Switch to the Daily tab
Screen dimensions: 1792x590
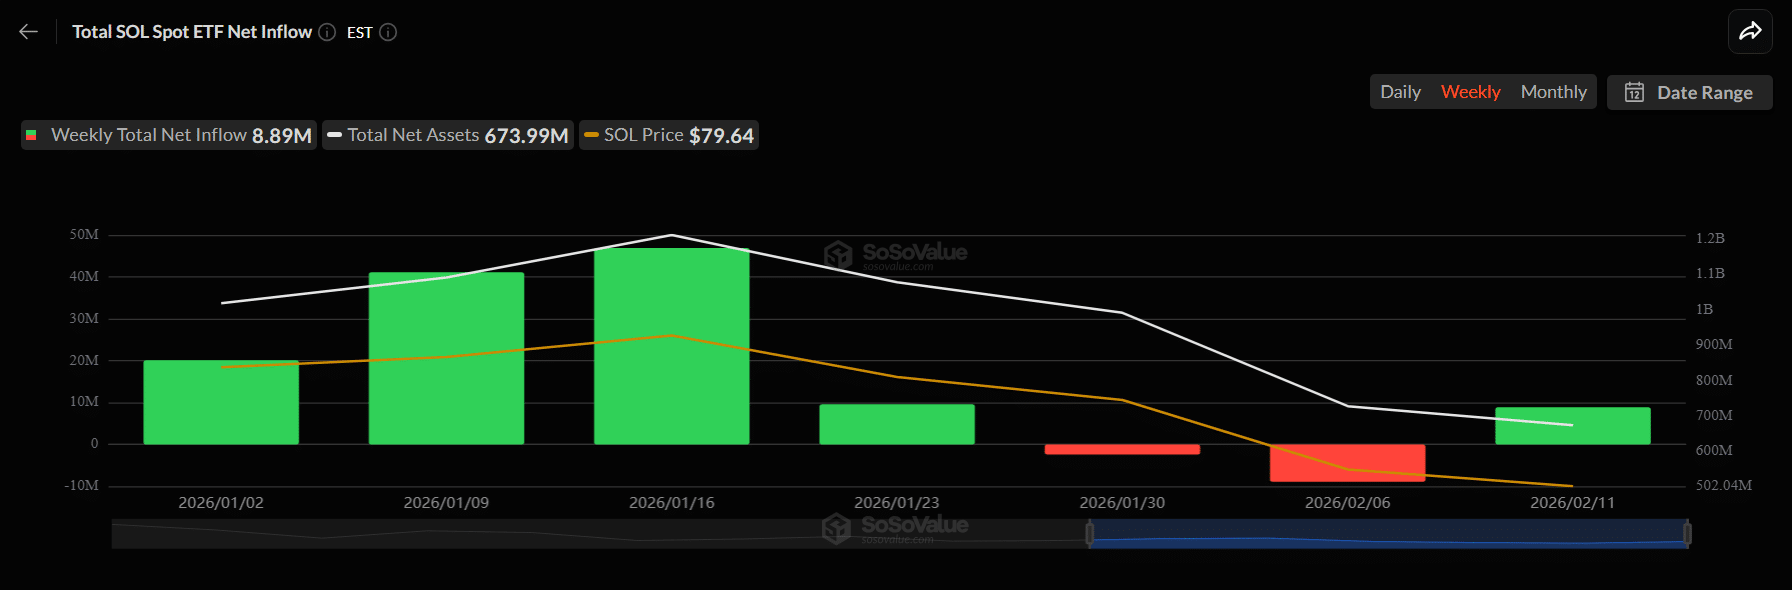click(x=1400, y=92)
